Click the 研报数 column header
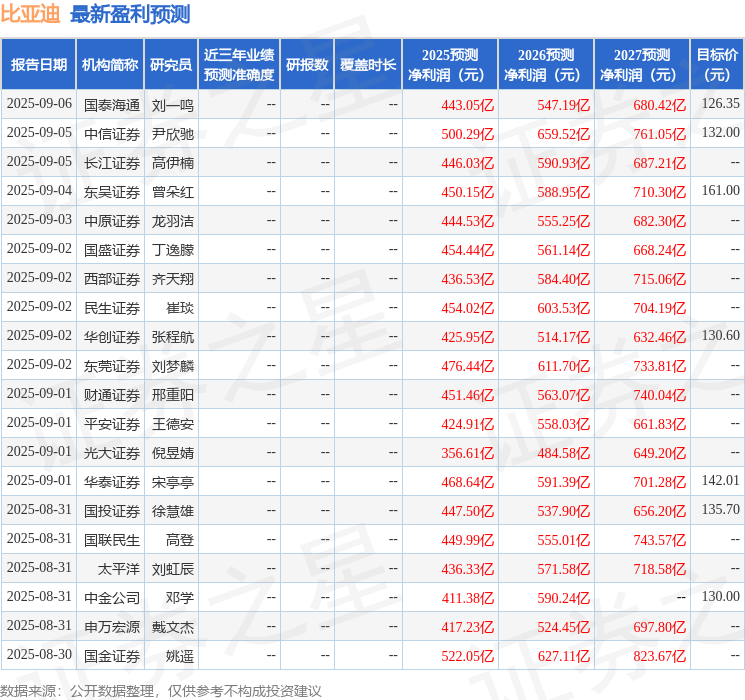The width and height of the screenshot is (745, 700). [307, 65]
